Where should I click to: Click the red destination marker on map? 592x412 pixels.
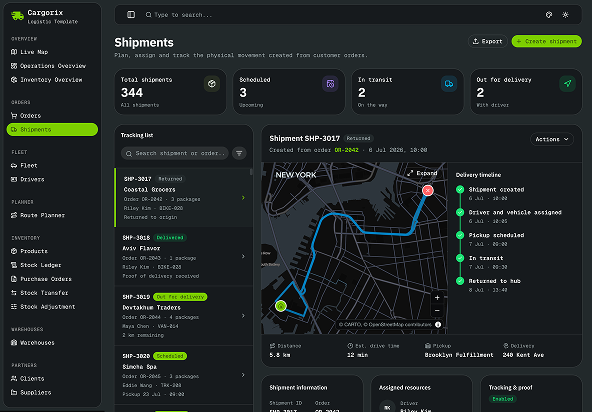[427, 190]
